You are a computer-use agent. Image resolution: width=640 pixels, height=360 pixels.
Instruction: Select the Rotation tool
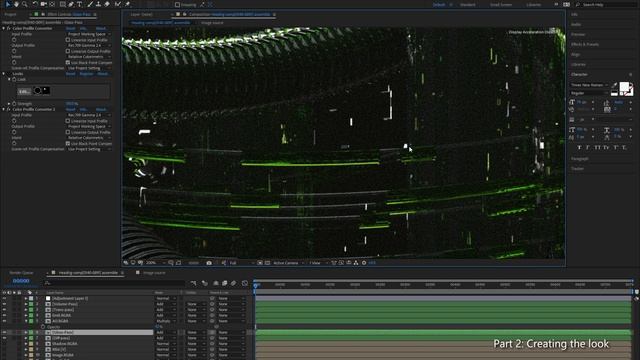35,4
